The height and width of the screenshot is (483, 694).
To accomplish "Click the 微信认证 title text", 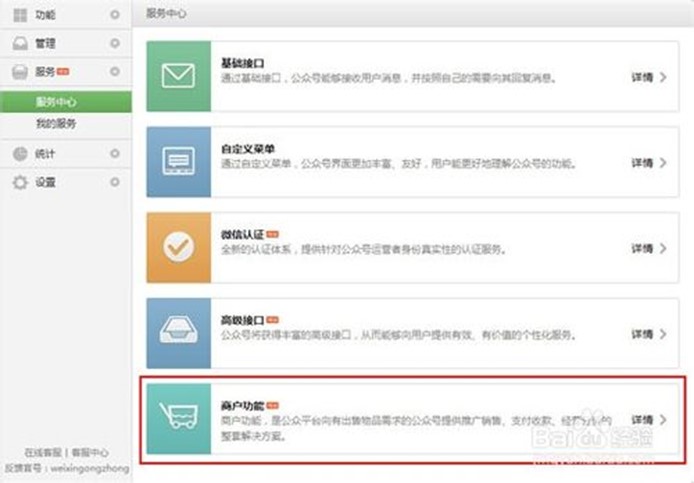I will 243,235.
